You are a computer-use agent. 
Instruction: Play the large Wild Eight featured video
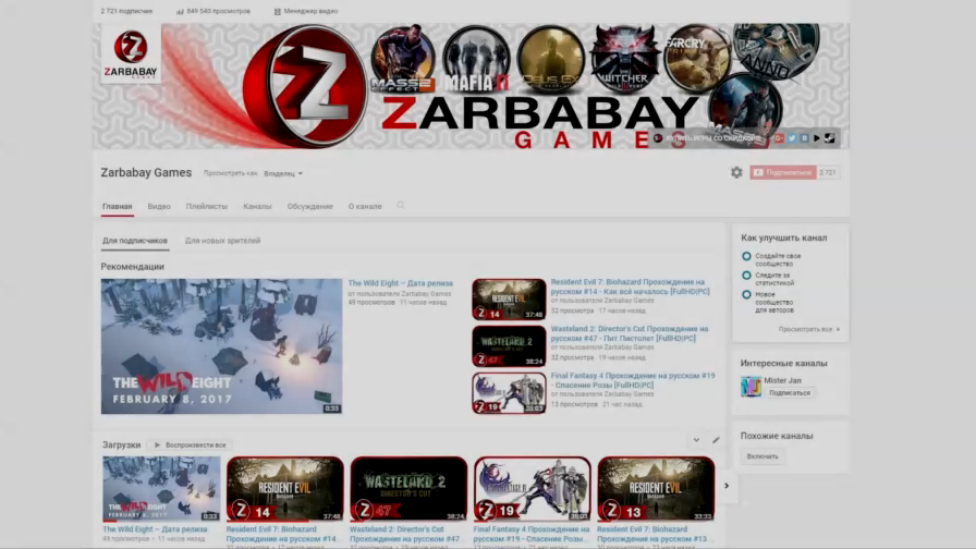(222, 346)
